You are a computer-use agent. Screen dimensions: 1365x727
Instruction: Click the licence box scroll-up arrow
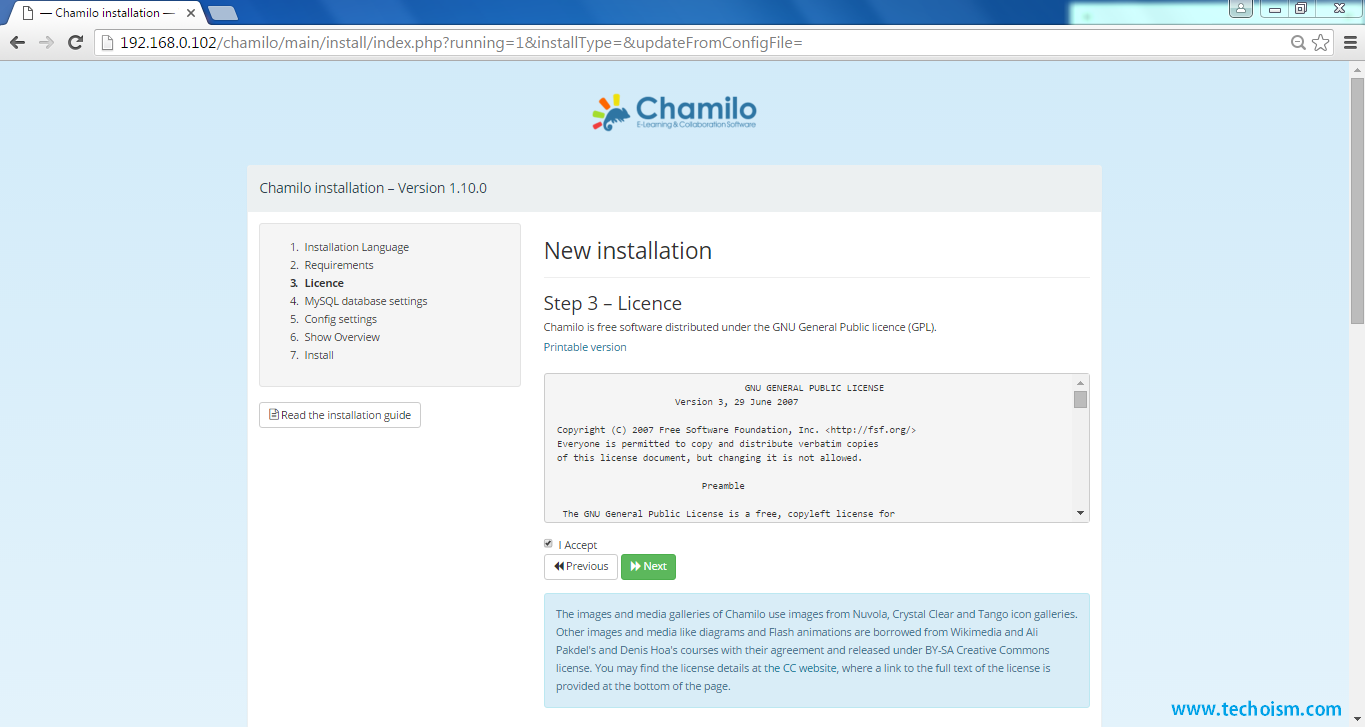pos(1080,383)
